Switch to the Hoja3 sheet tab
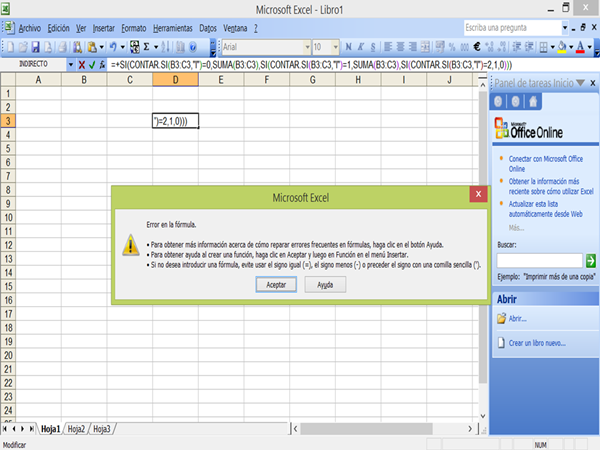 point(102,429)
